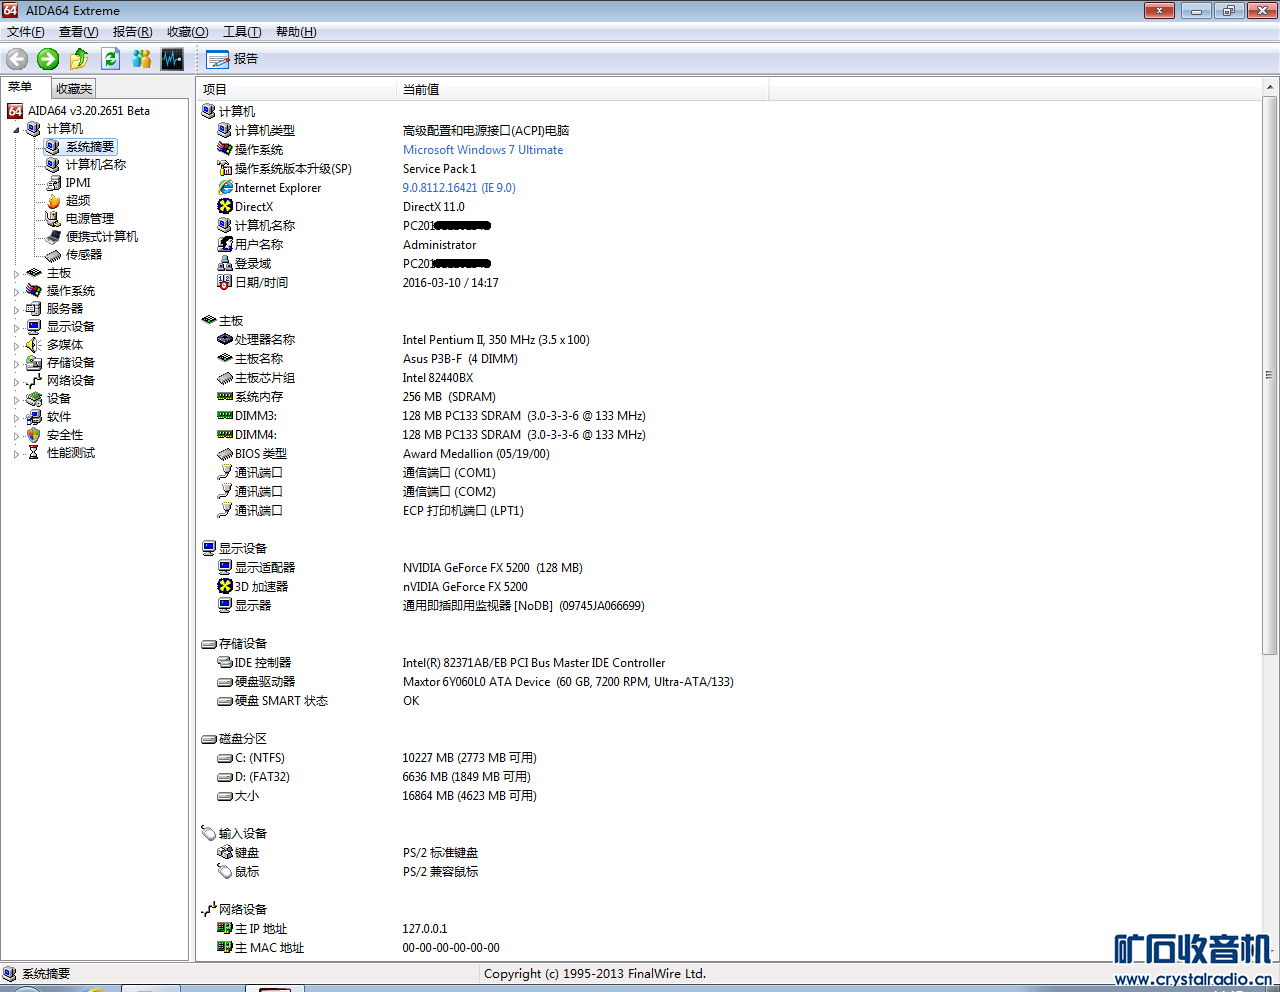The image size is (1280, 992).
Task: Click the 用户名称 row icon
Action: (x=225, y=245)
